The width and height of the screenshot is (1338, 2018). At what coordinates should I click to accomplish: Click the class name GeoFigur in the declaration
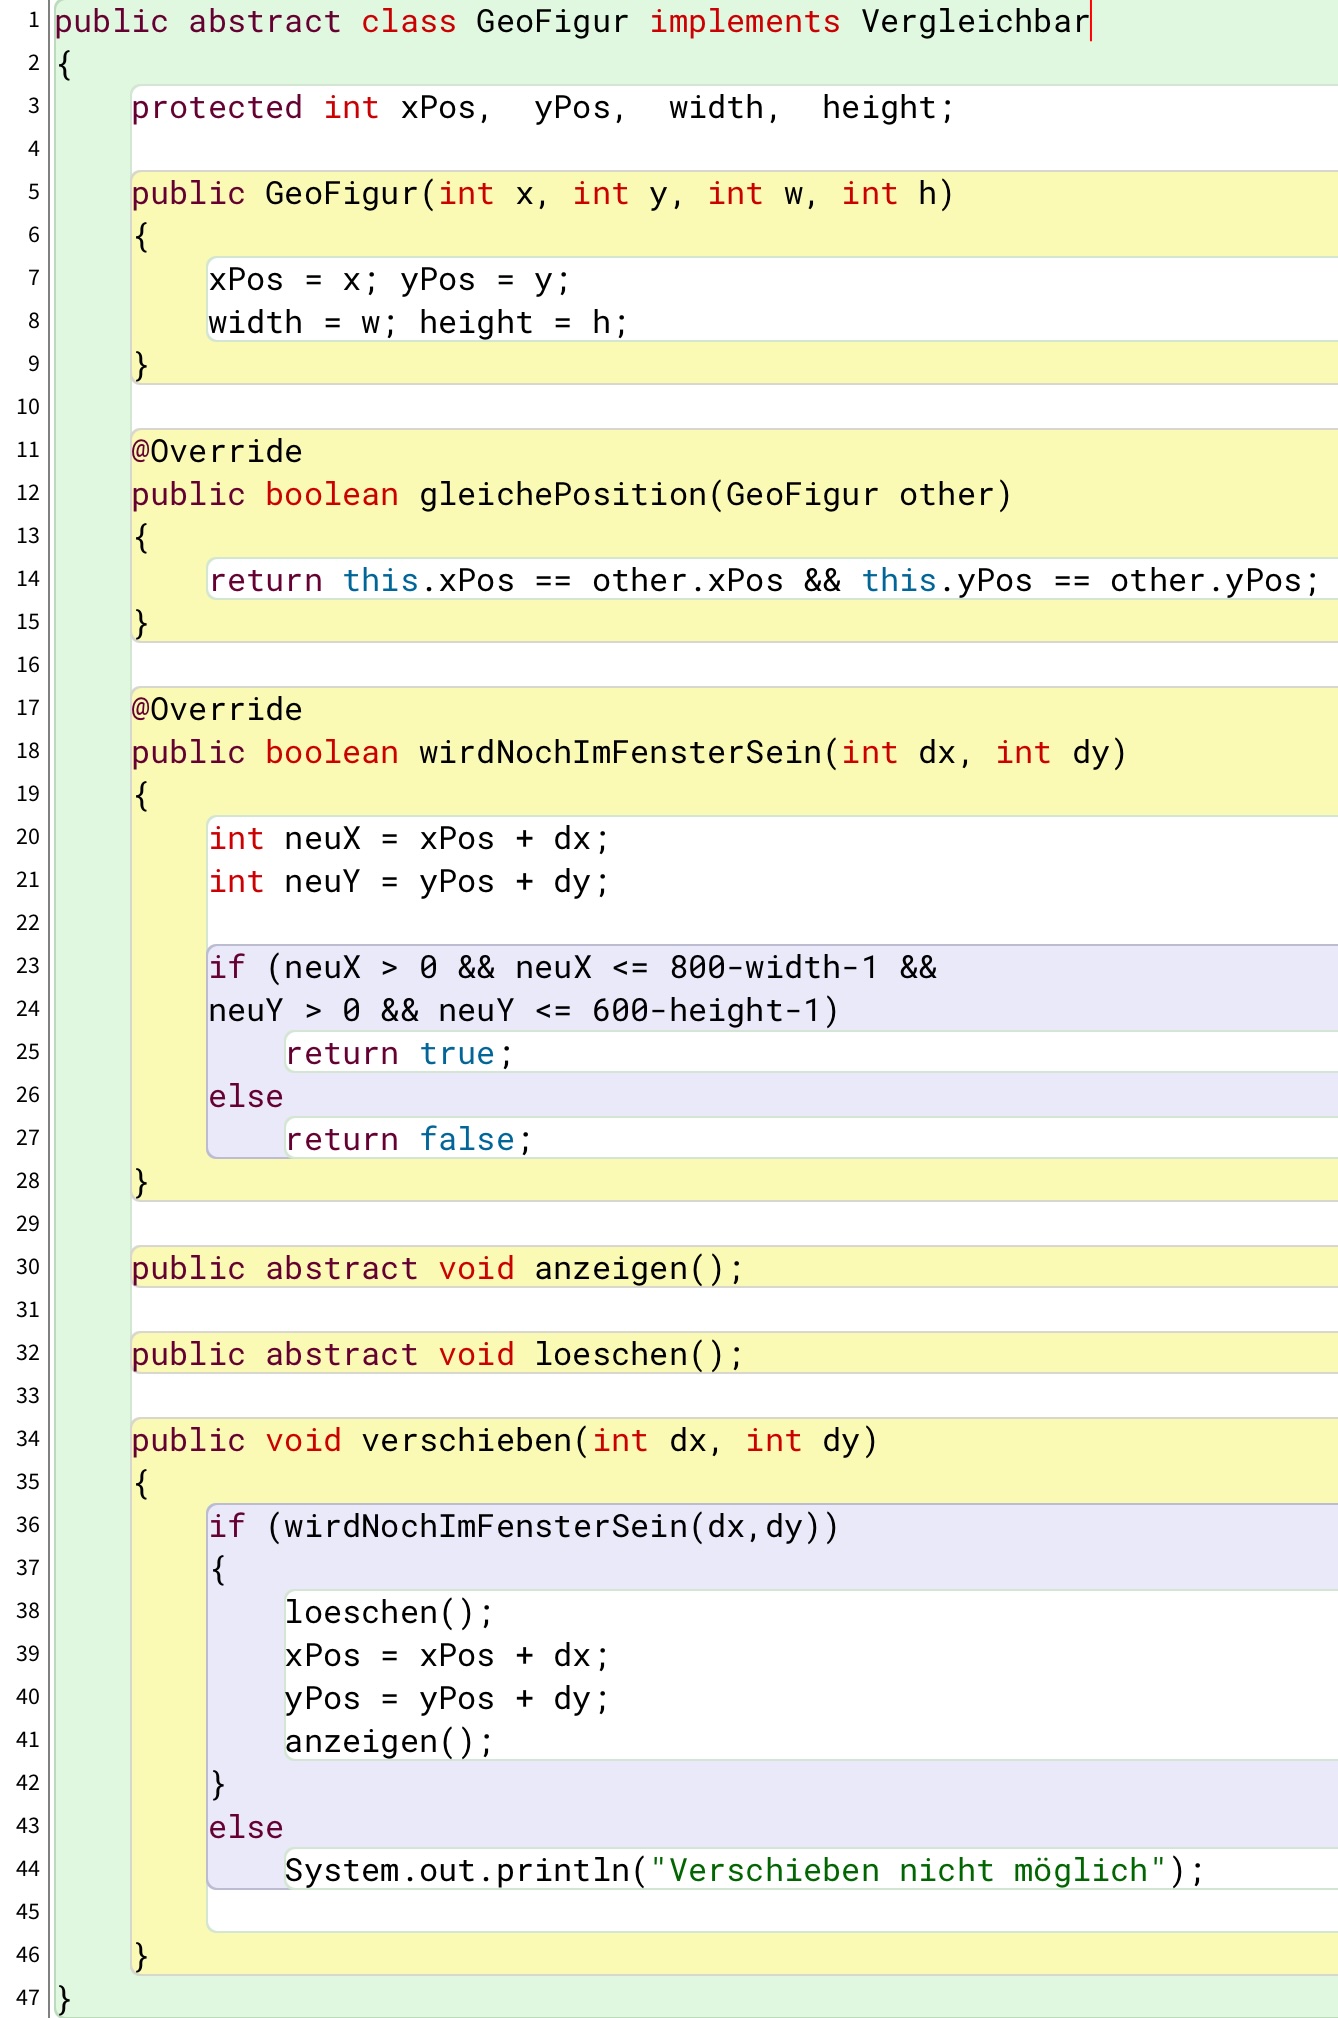coord(552,22)
